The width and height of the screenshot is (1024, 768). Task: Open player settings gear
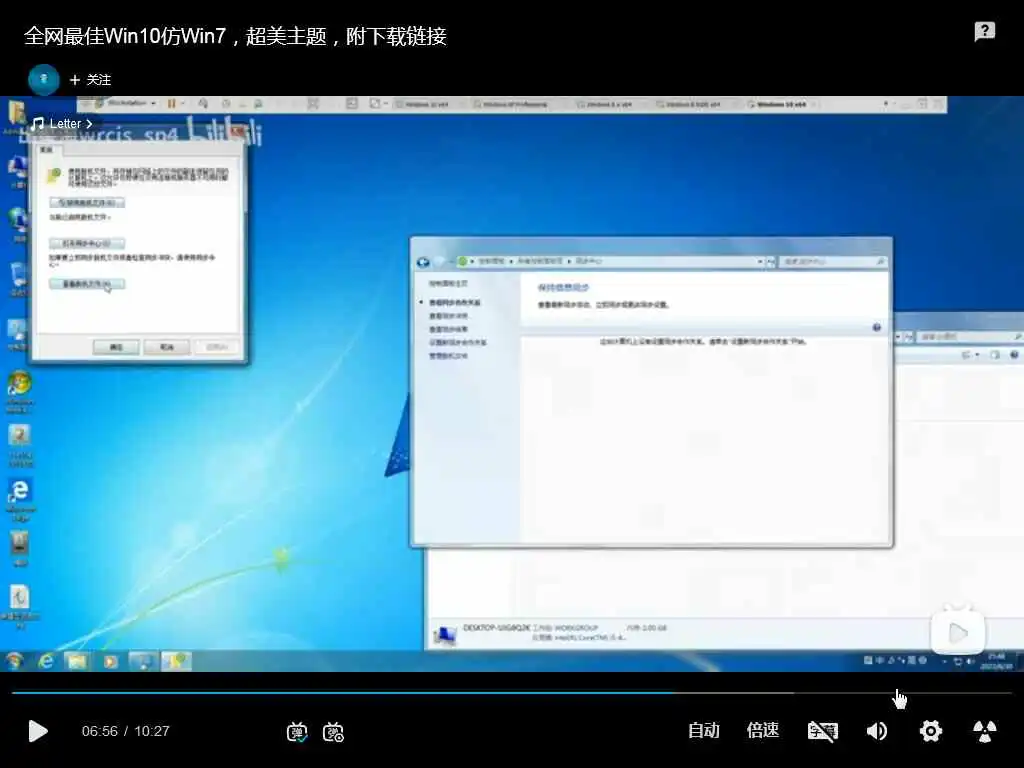tap(931, 731)
